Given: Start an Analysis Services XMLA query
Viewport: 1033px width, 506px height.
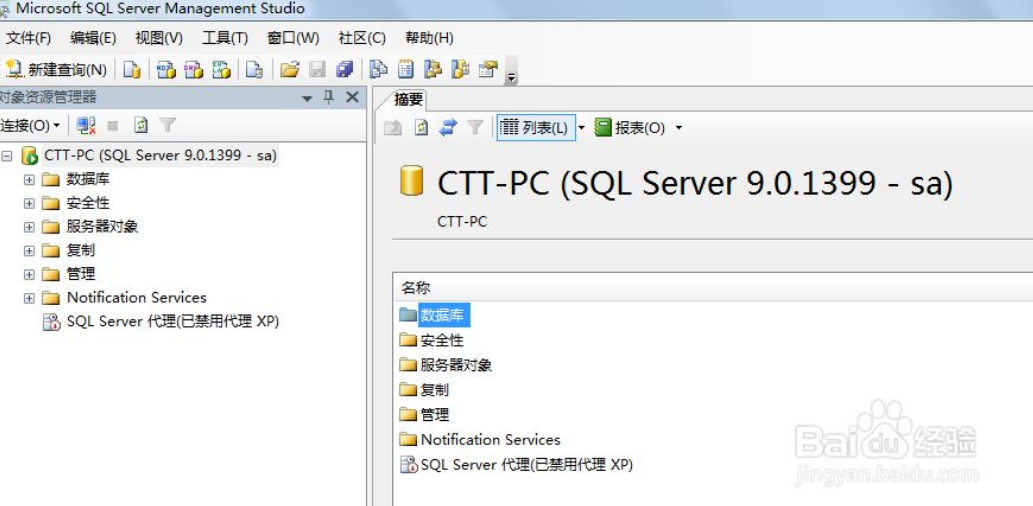Looking at the screenshot, I should tap(221, 70).
